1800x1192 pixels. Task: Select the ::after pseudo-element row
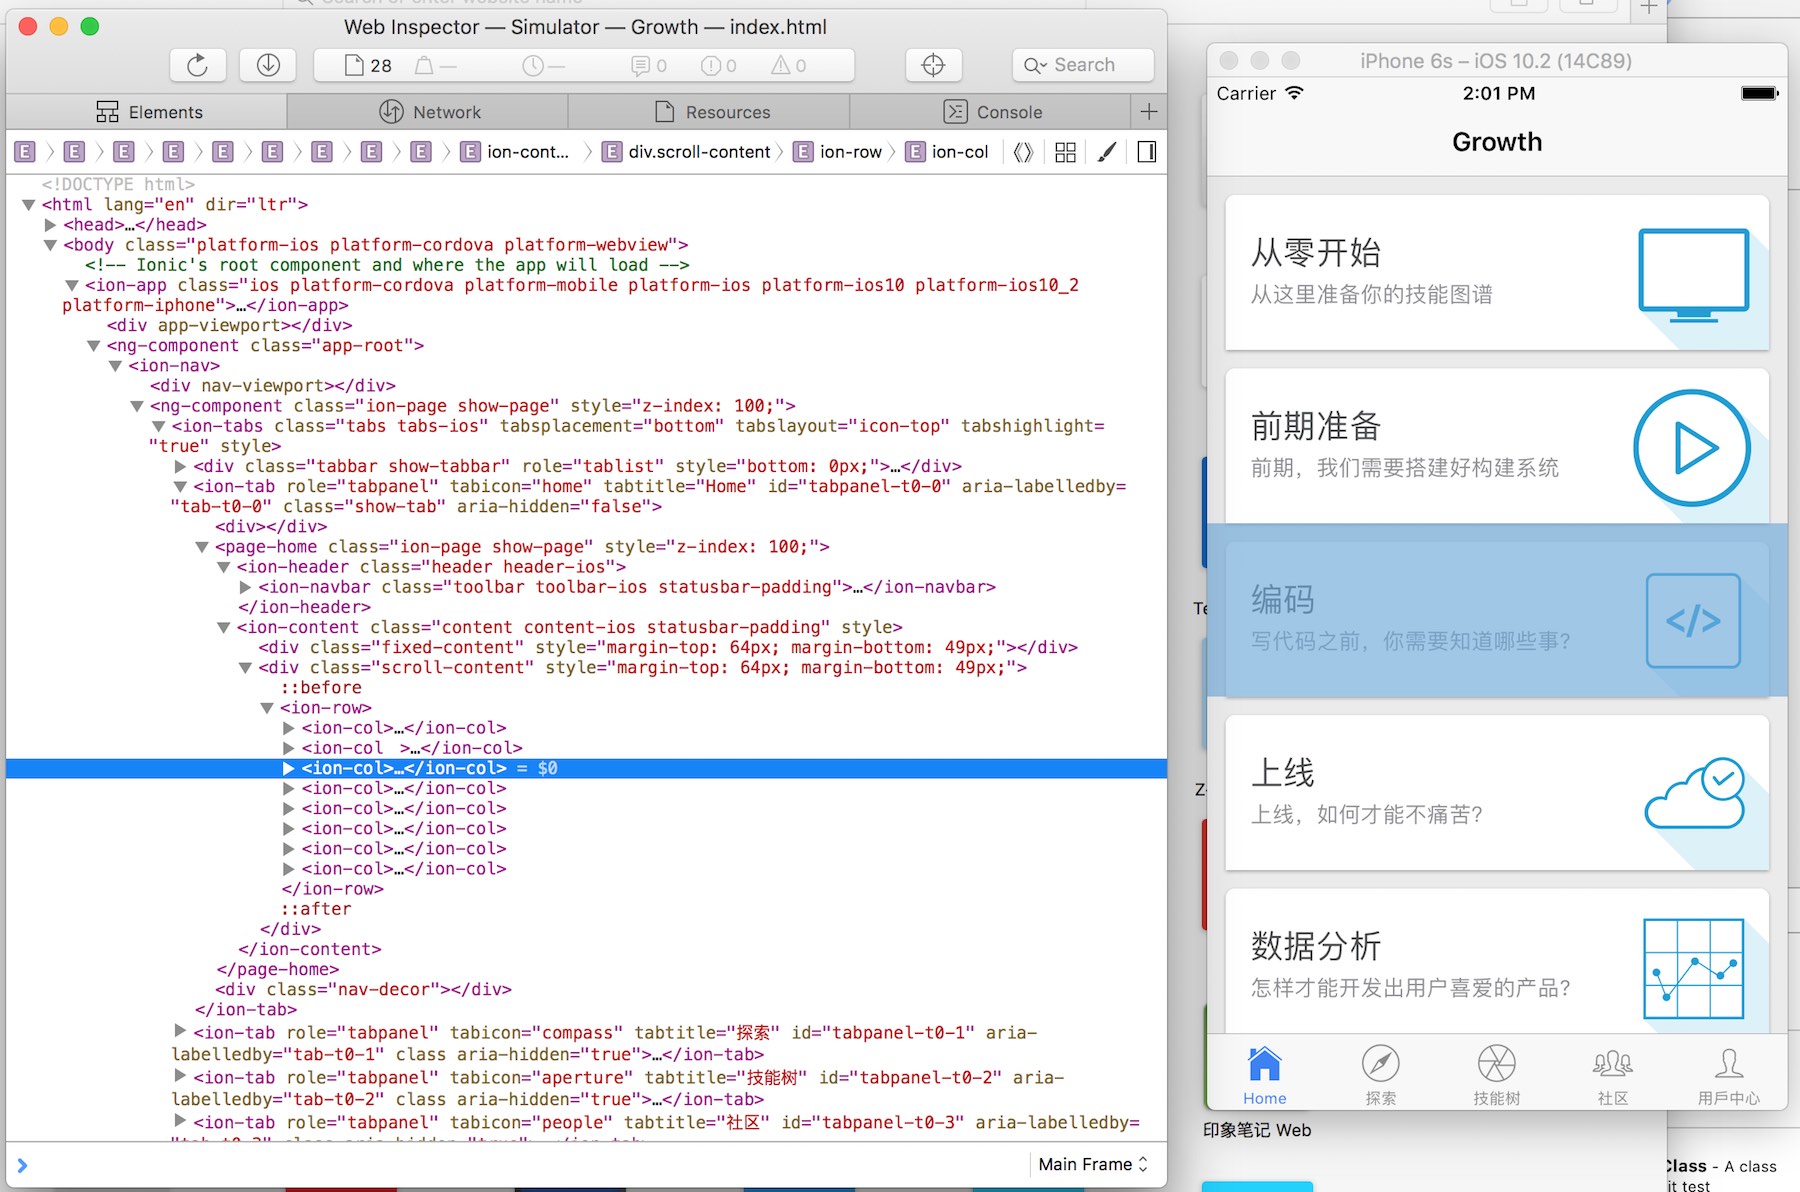tap(316, 909)
